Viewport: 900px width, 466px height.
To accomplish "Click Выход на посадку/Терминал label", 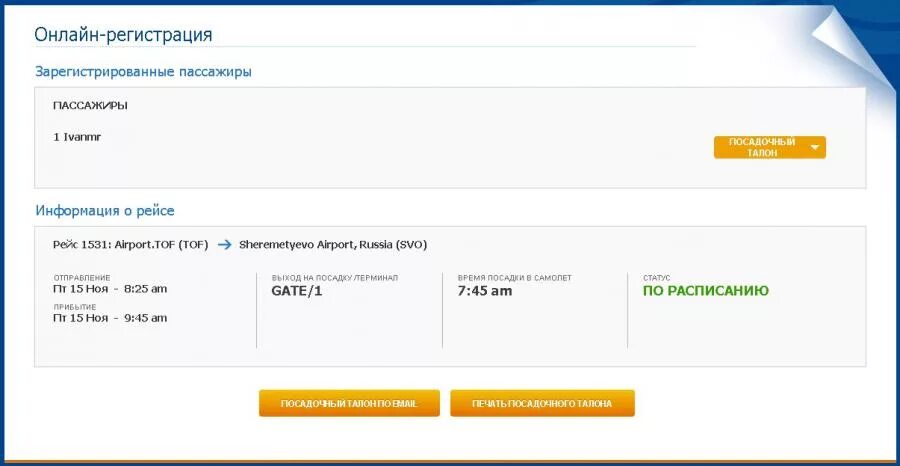I will pos(335,278).
